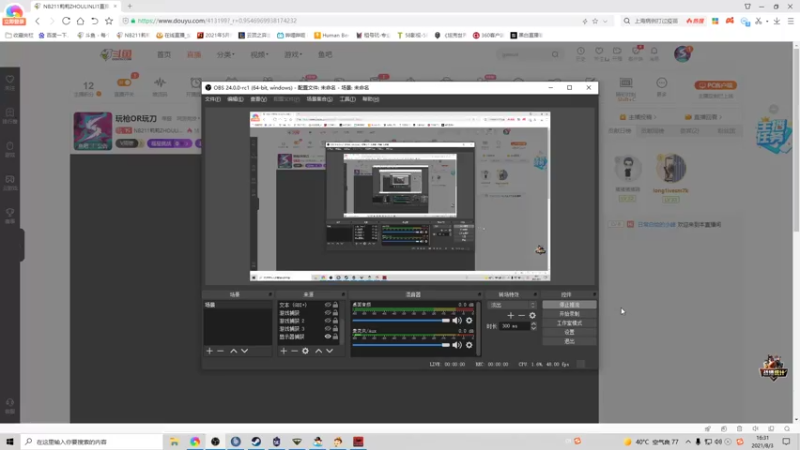The image size is (800, 450).
Task: Click the stop streaming button in Controls
Action: point(569,305)
